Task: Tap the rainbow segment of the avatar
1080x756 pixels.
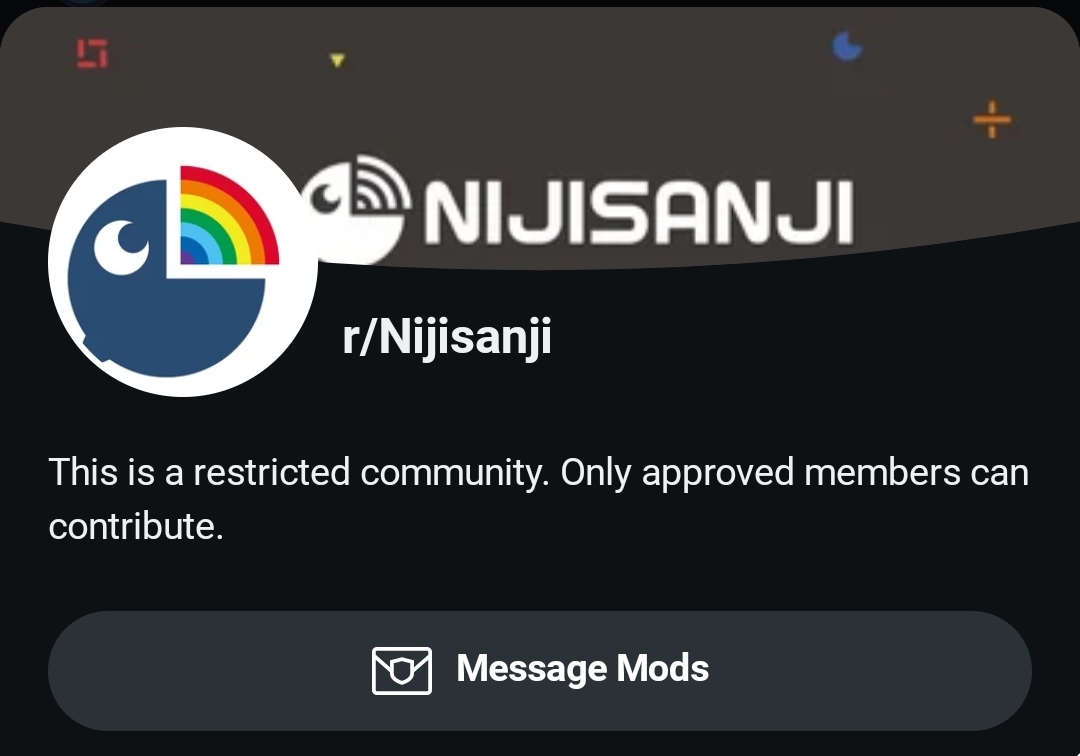Action: [x=229, y=216]
